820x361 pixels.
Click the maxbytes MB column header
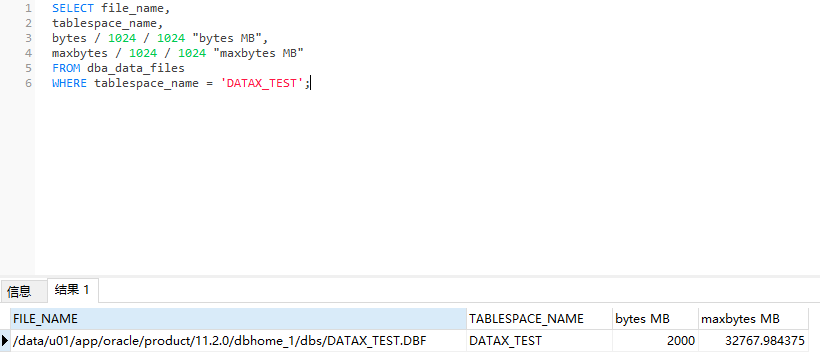pos(753,319)
